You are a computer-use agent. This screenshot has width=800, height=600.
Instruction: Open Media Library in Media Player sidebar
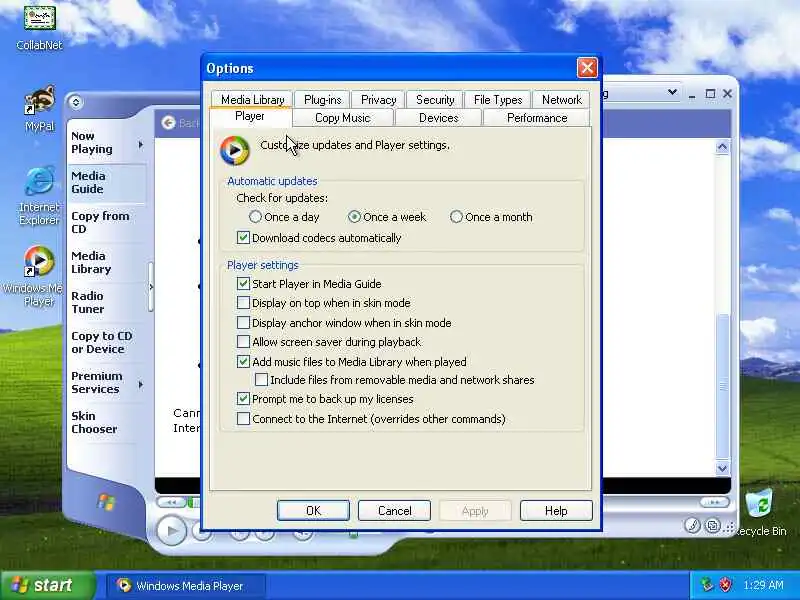click(x=106, y=262)
